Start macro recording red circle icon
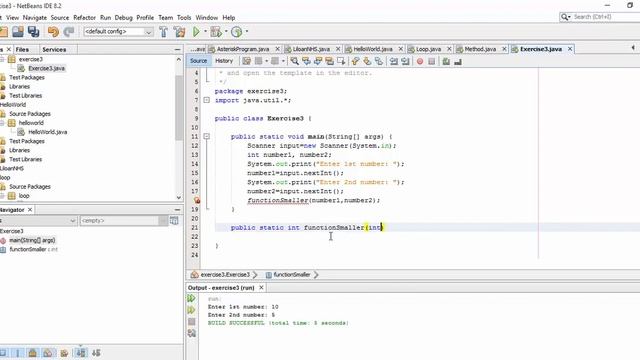 (420, 61)
